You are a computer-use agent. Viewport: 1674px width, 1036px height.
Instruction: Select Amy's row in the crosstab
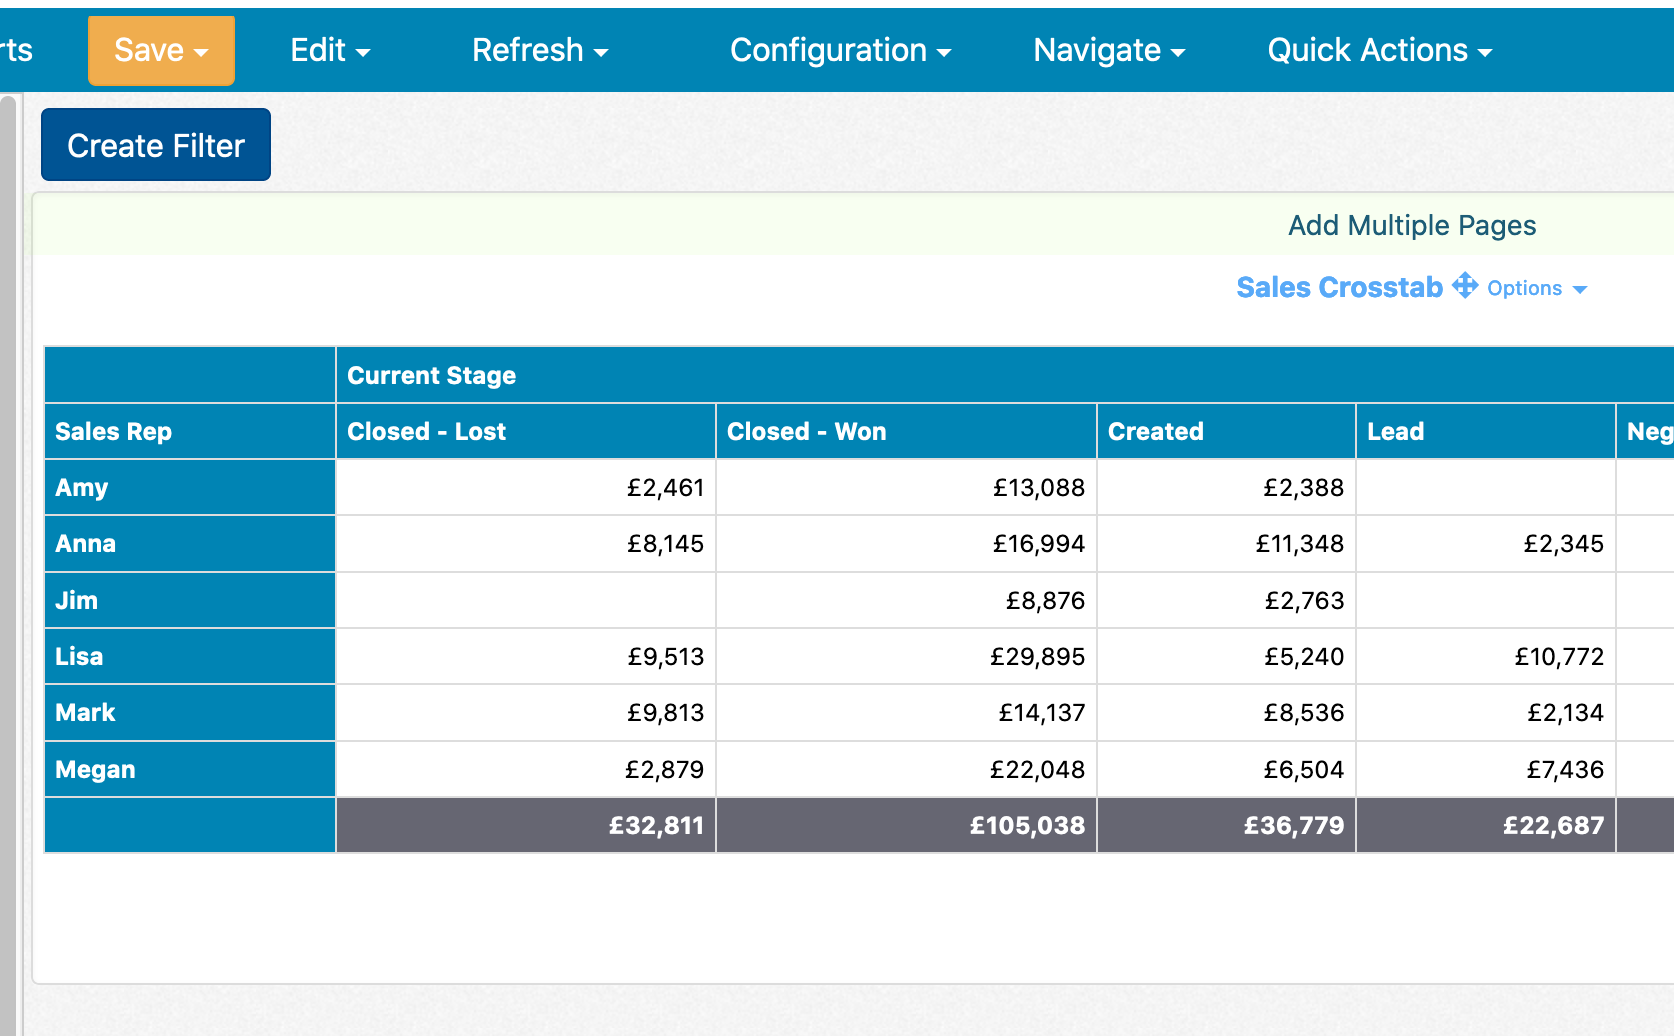[189, 487]
